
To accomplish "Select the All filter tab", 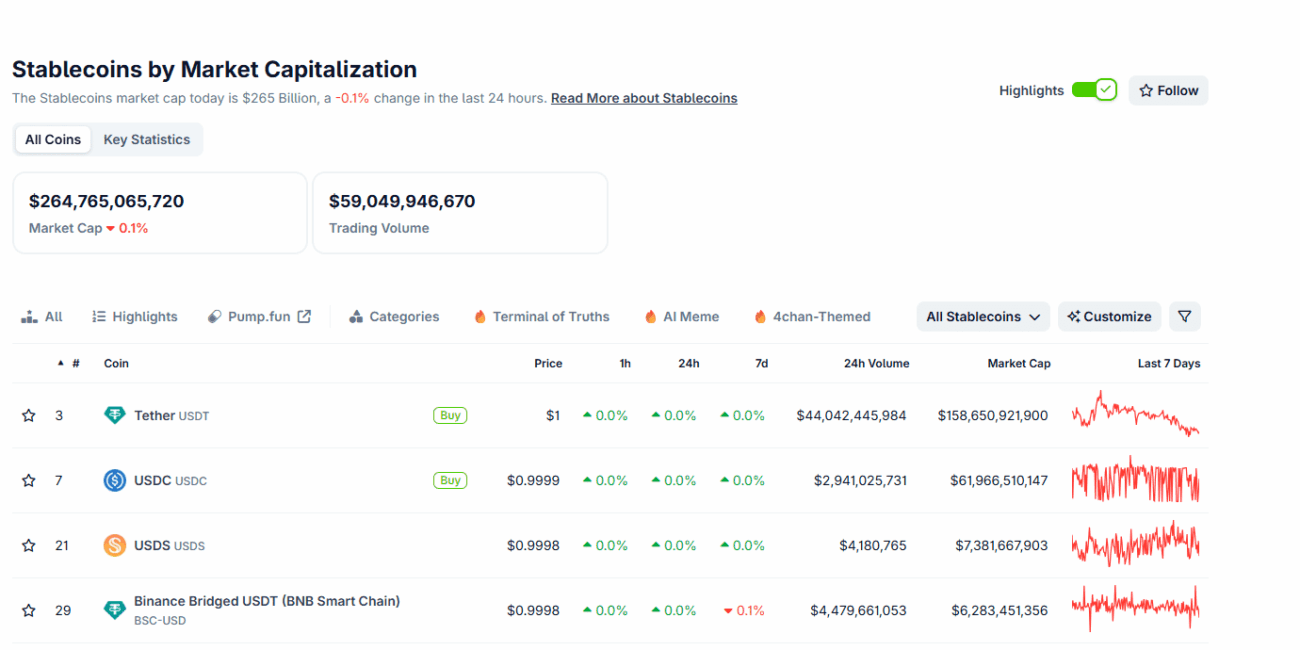I will [x=42, y=316].
